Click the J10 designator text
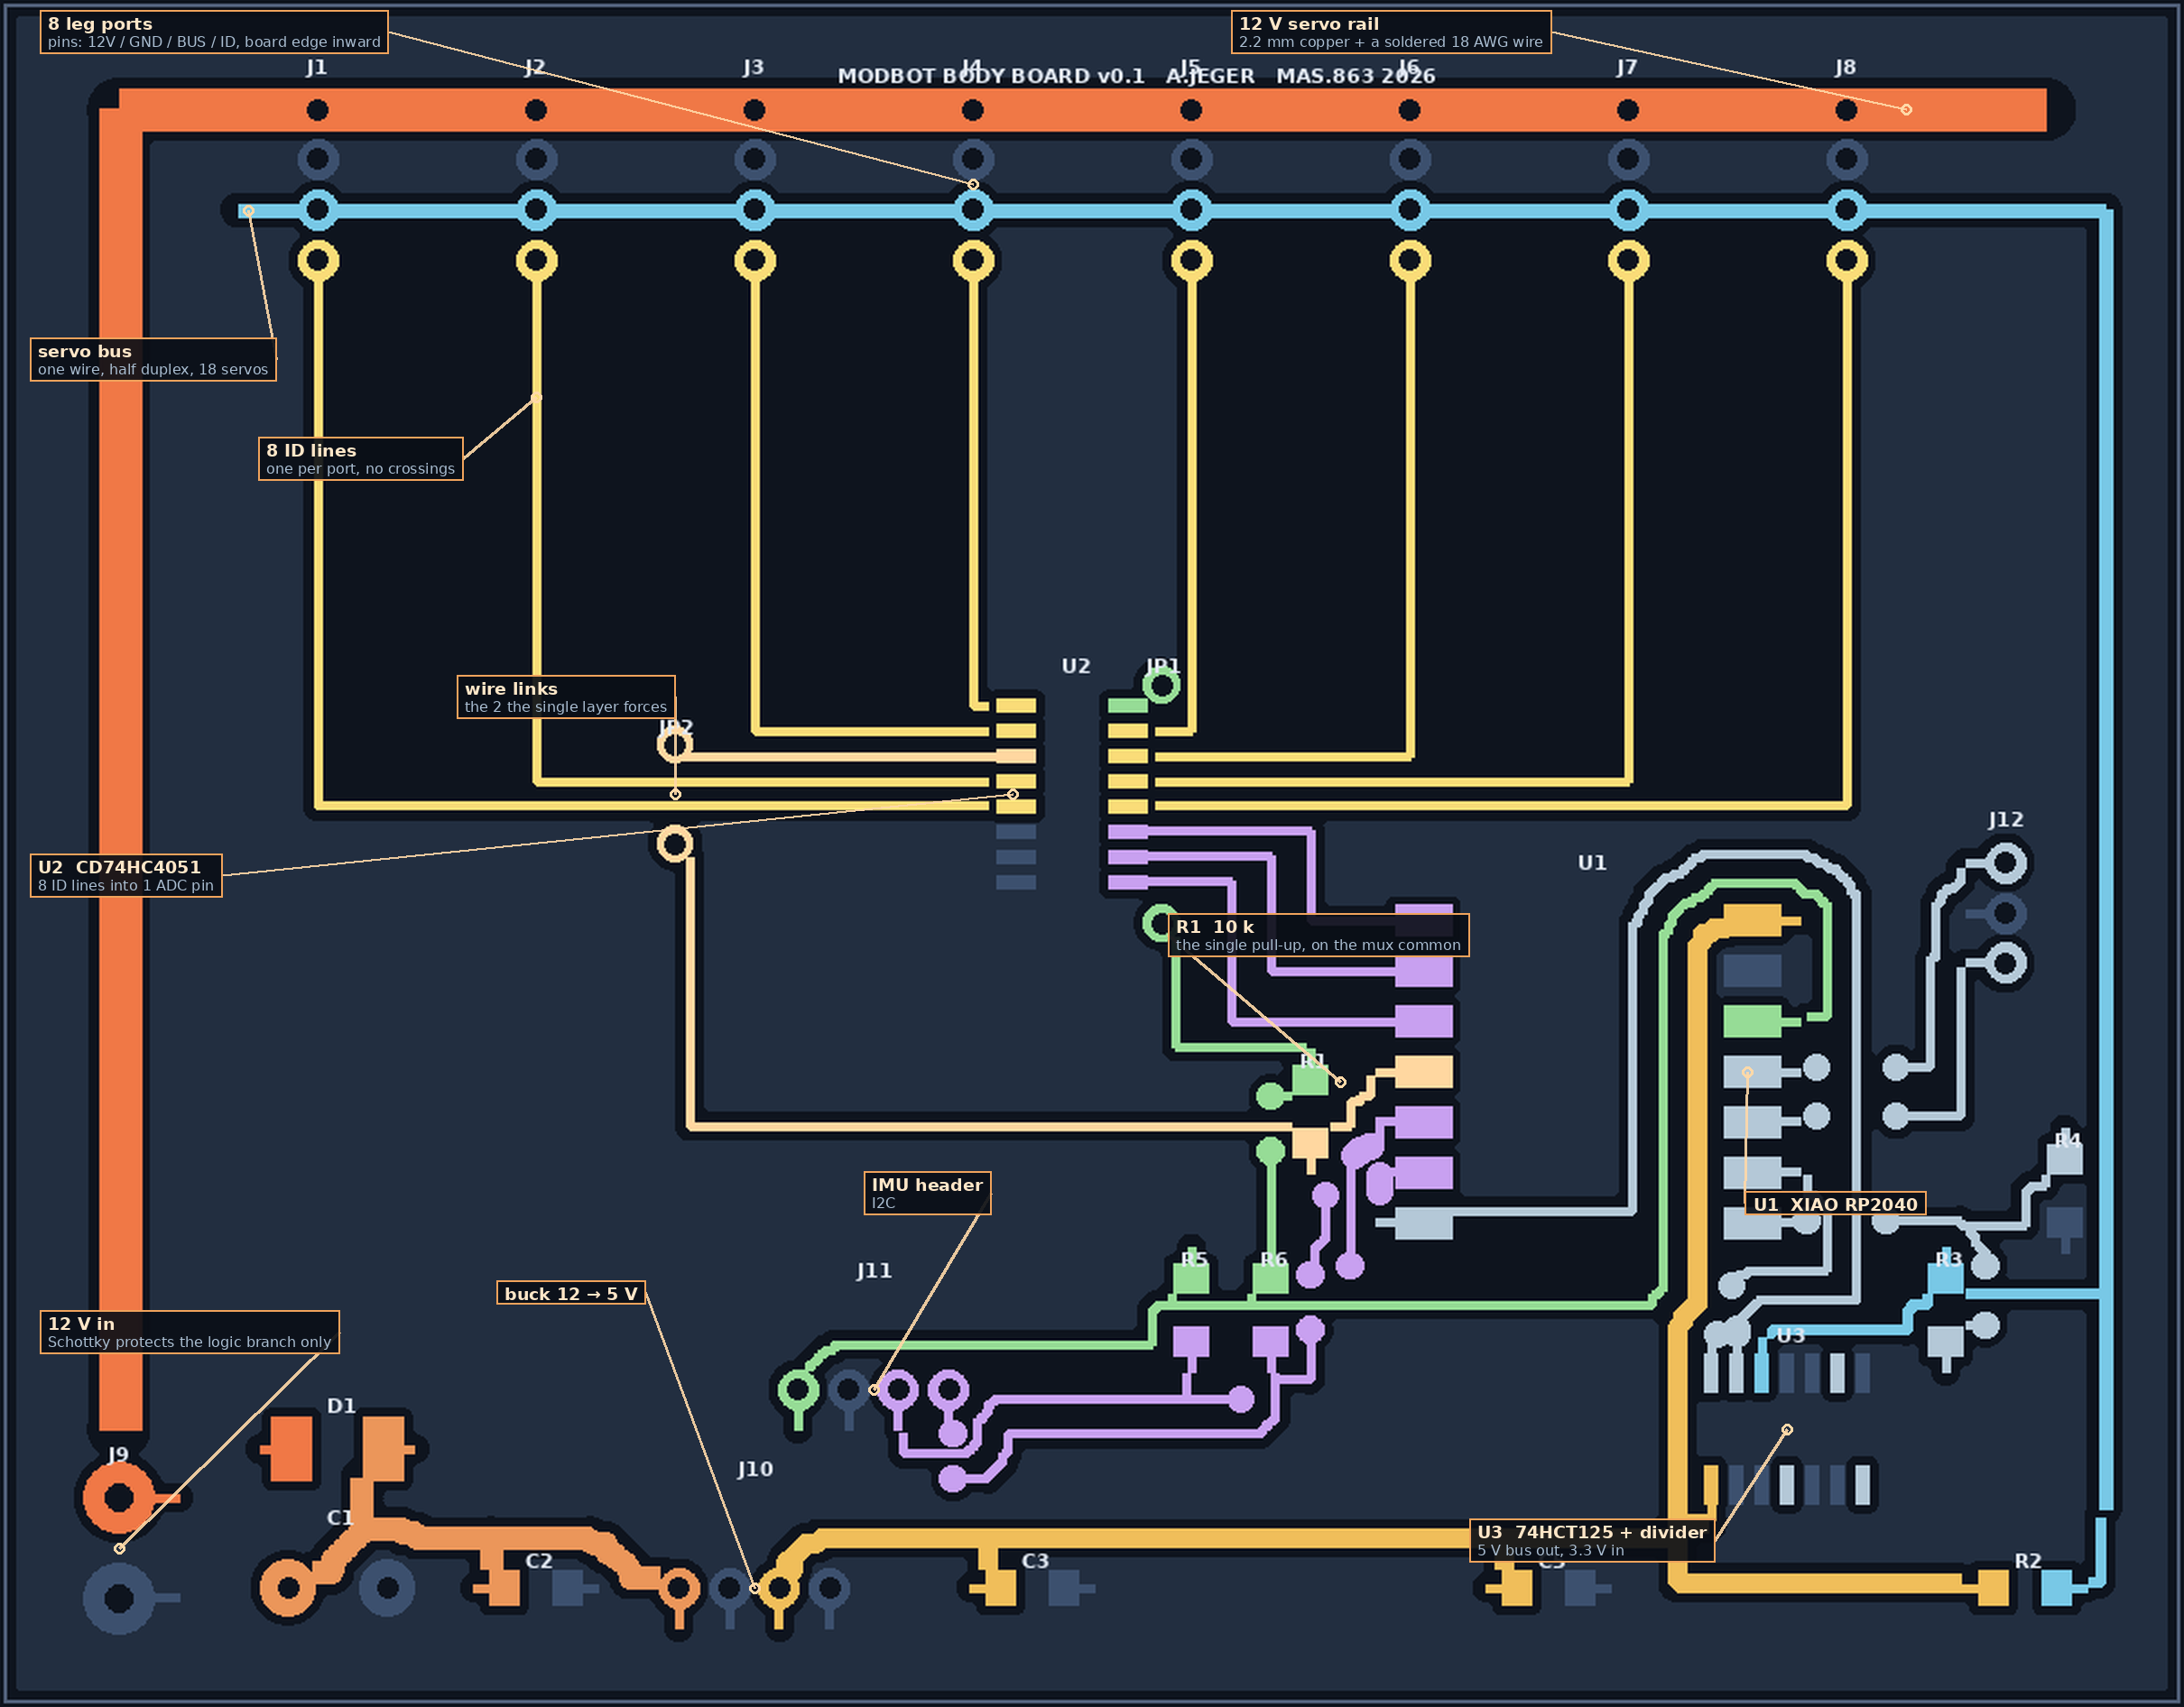Screen dimensions: 2184x1707 (755, 1469)
